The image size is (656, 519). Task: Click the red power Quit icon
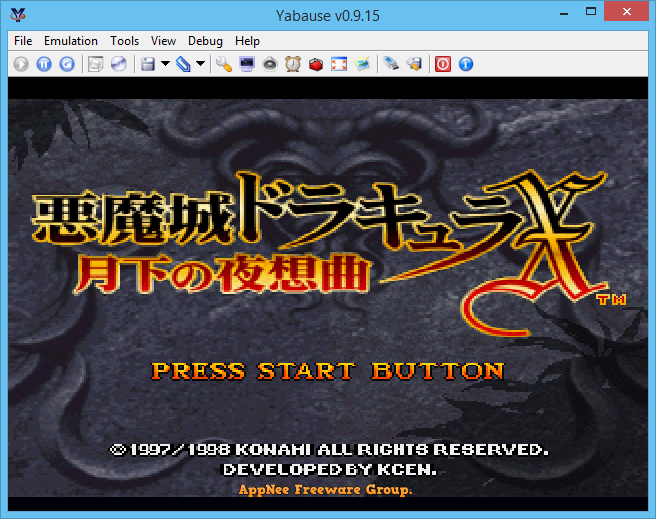[x=443, y=64]
